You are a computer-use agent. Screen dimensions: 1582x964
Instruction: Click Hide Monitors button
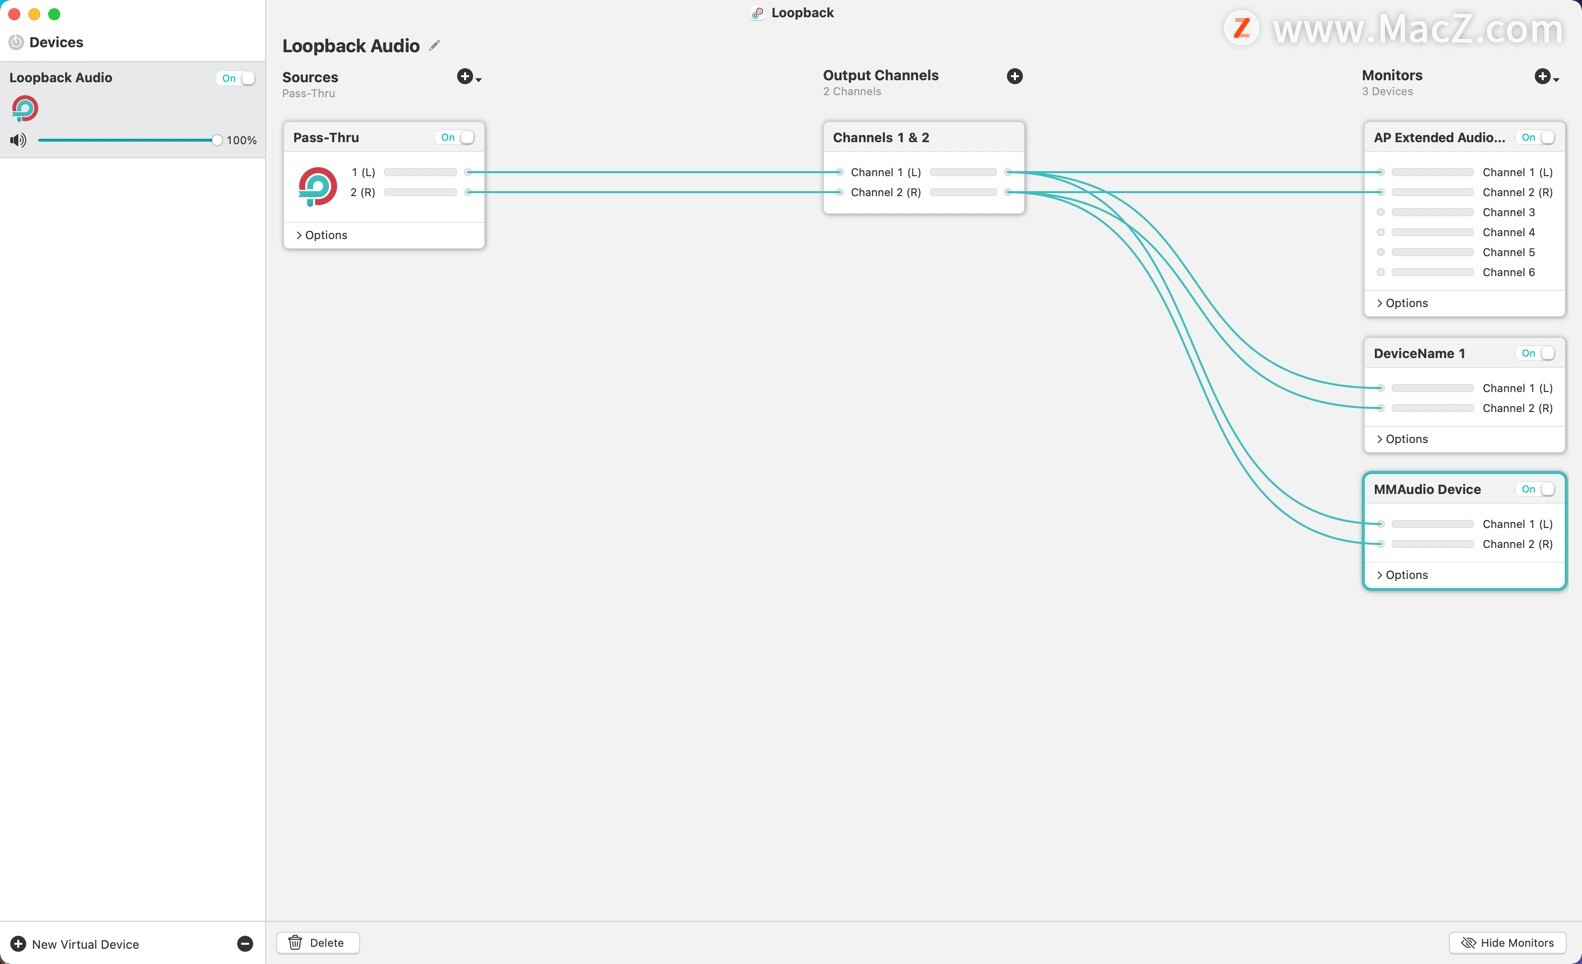(1507, 943)
